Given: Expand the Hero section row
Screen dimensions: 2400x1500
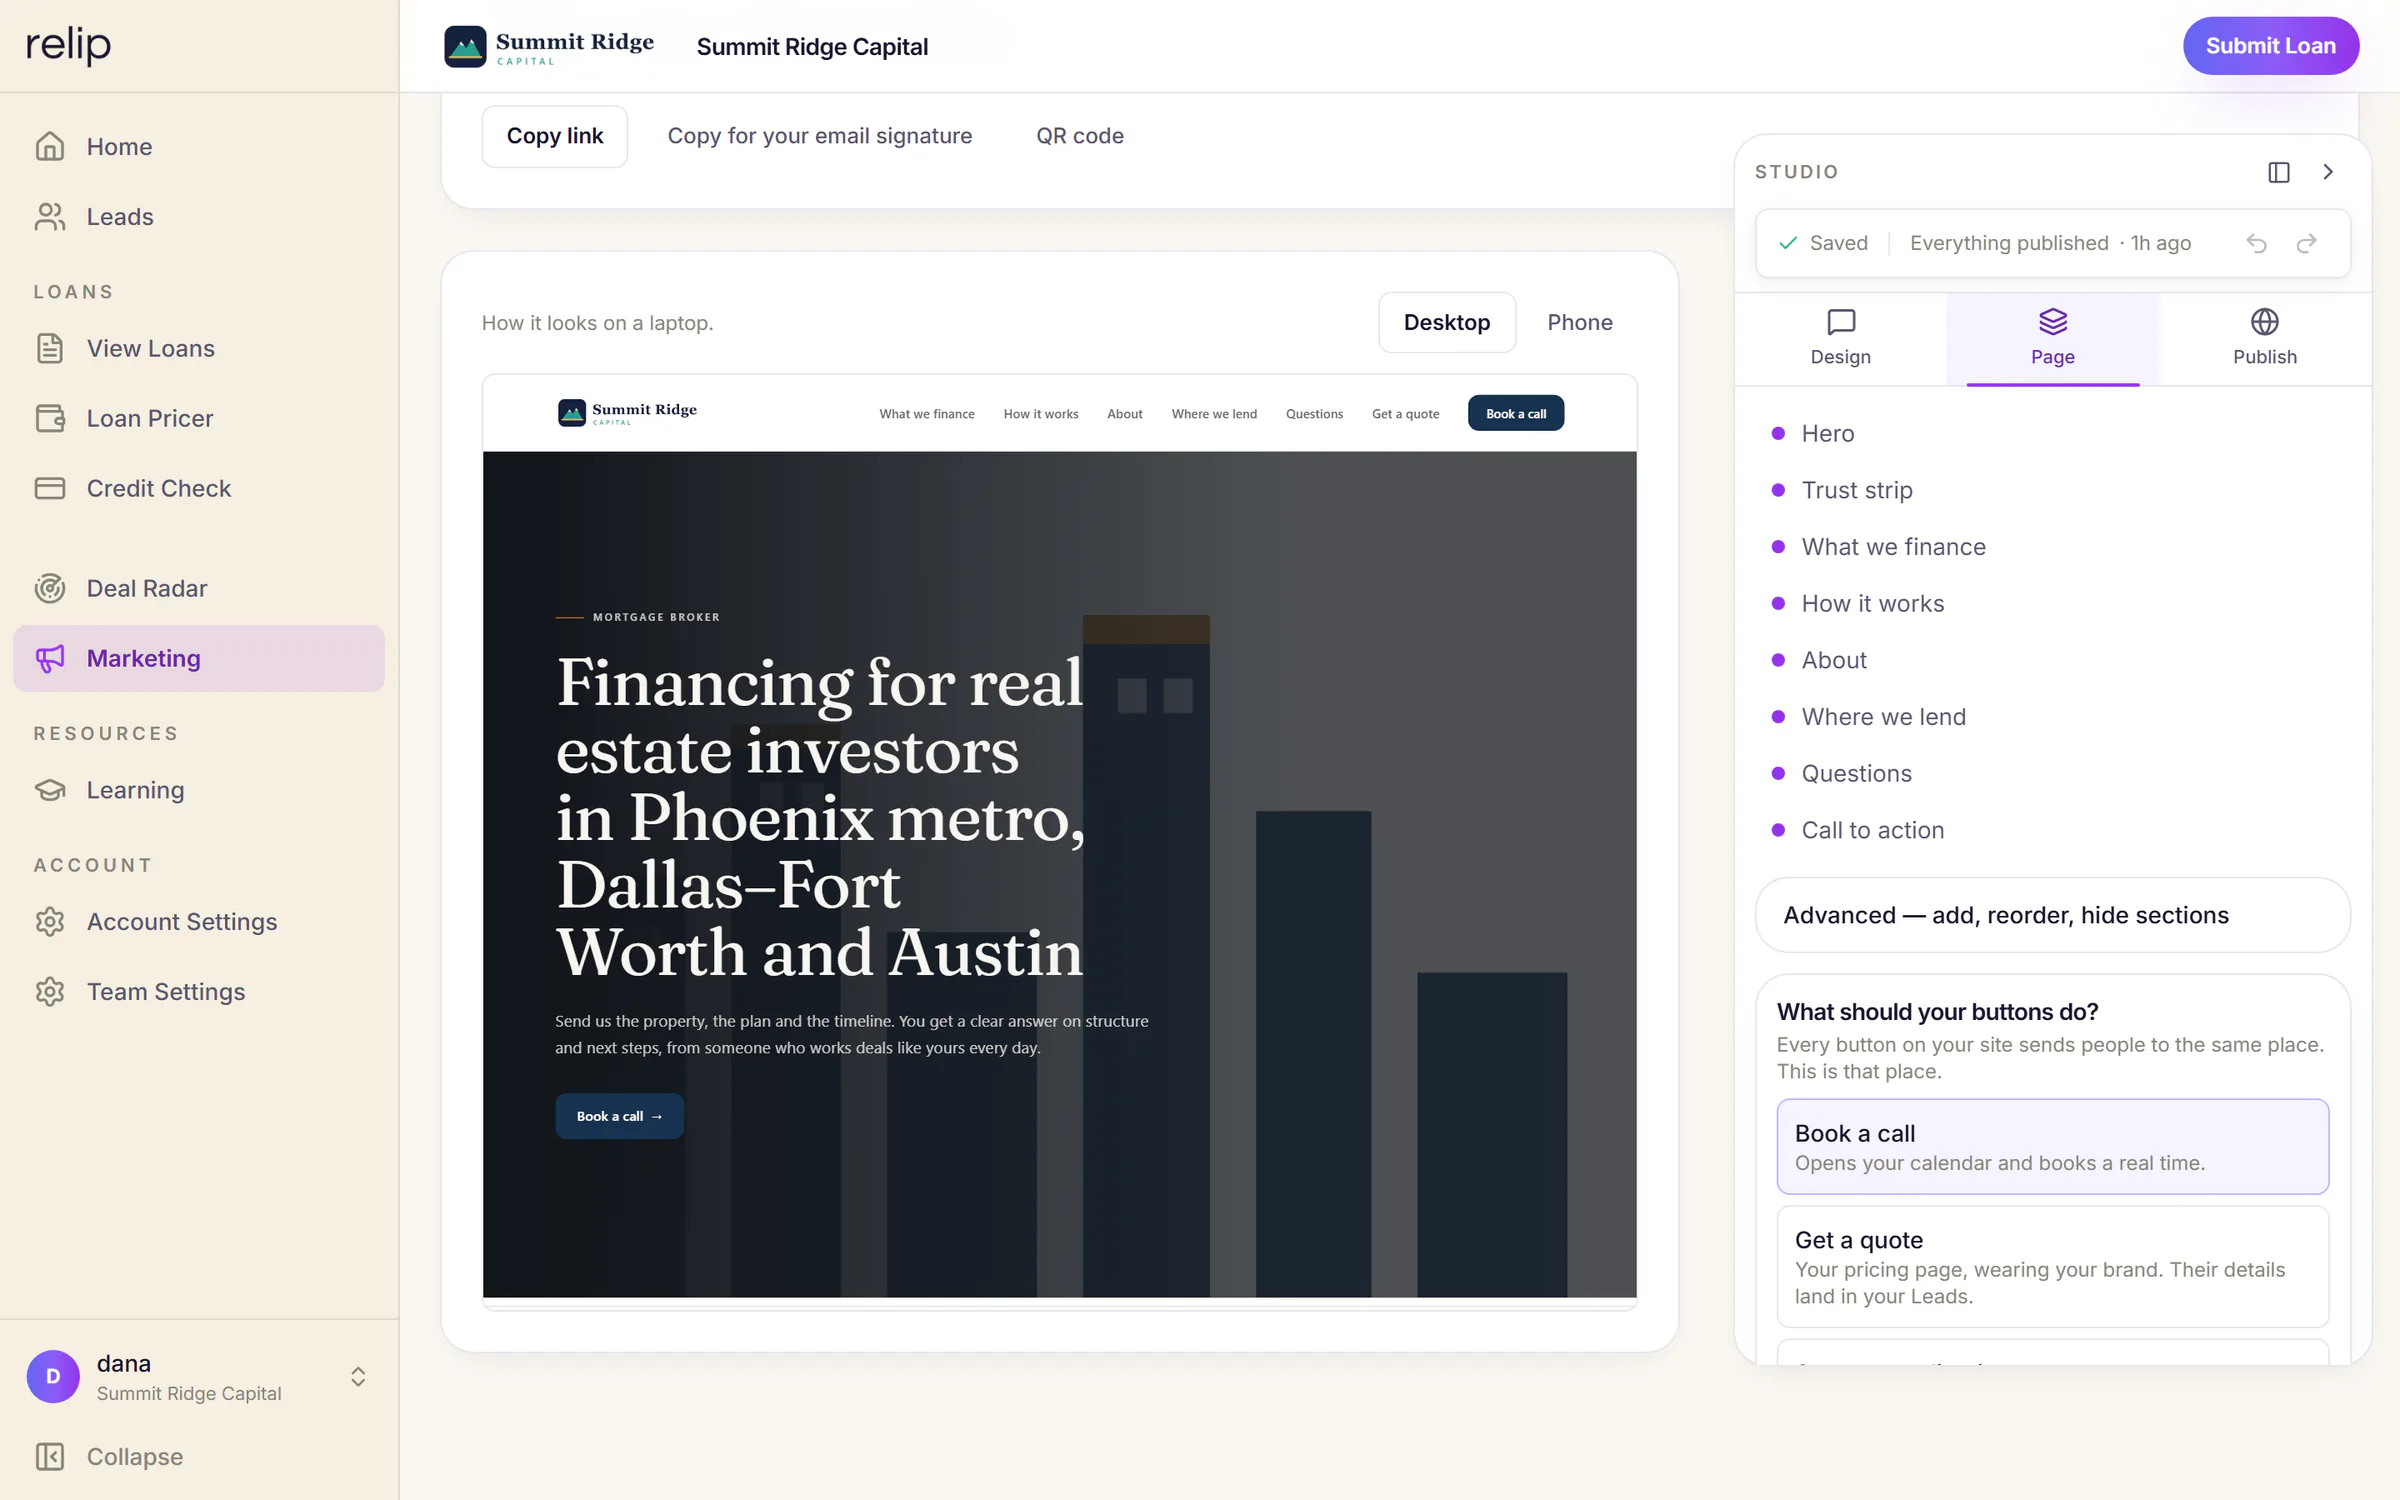Looking at the screenshot, I should [x=2052, y=433].
